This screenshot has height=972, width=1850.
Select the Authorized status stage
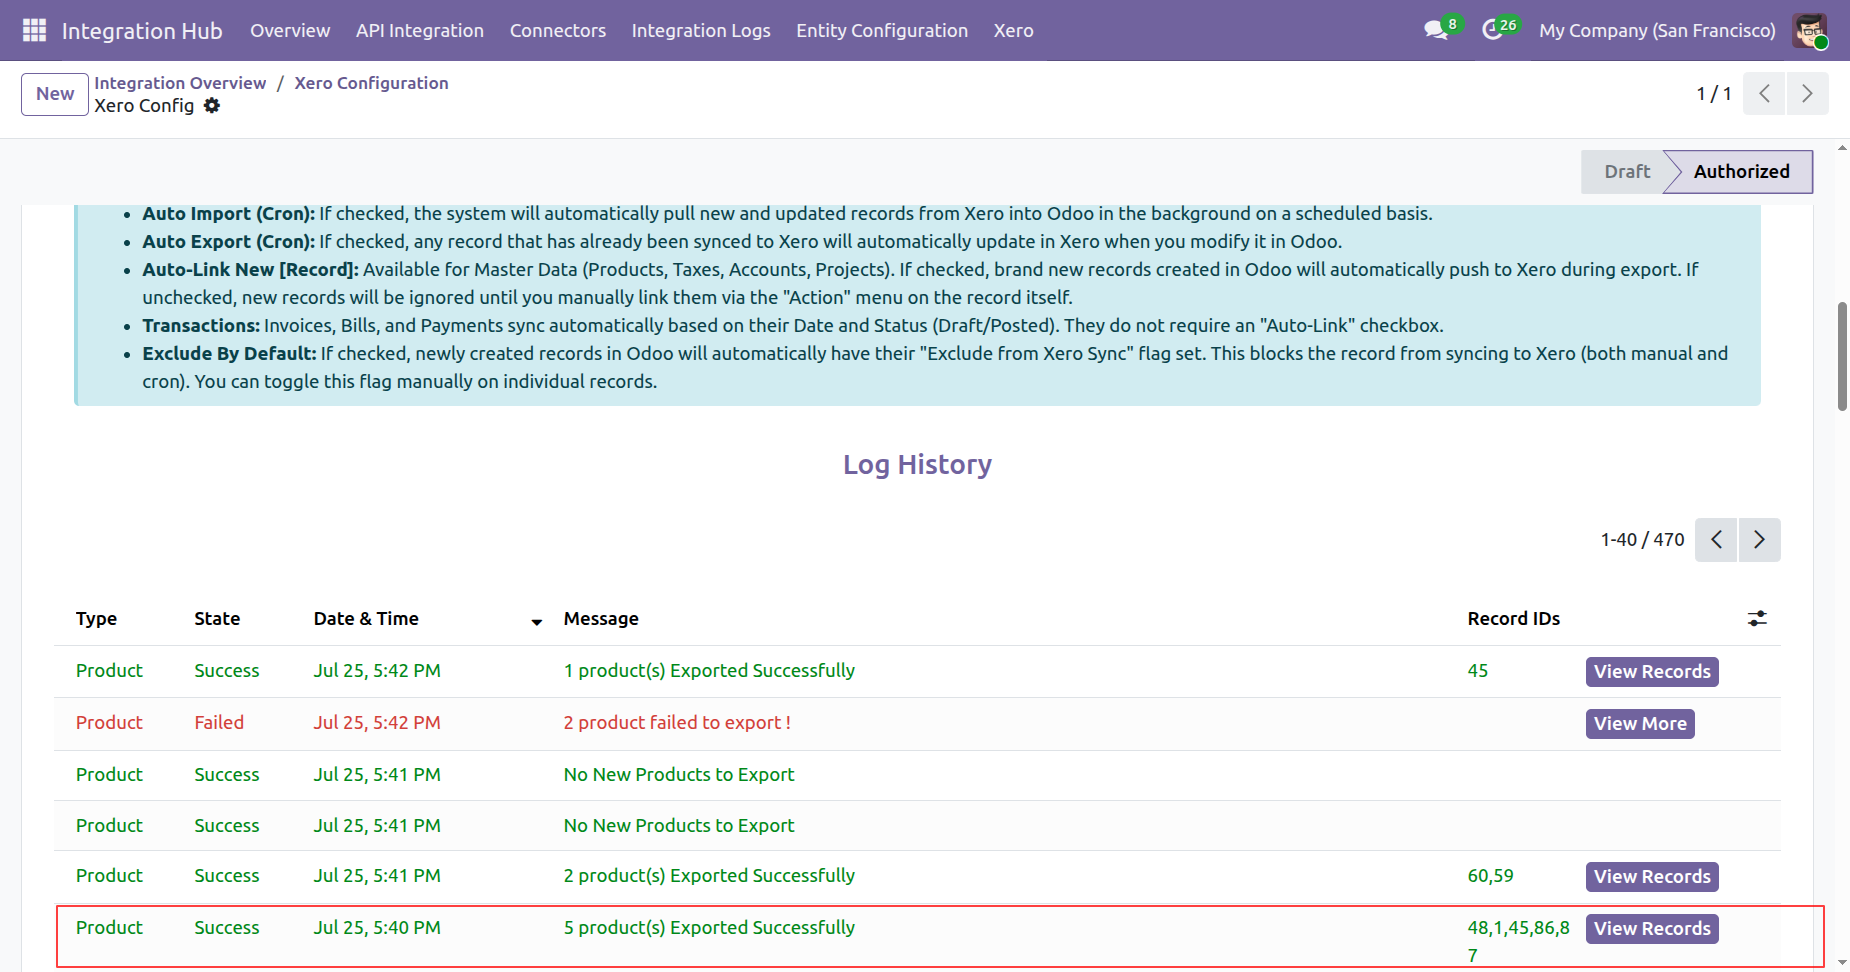coord(1741,172)
